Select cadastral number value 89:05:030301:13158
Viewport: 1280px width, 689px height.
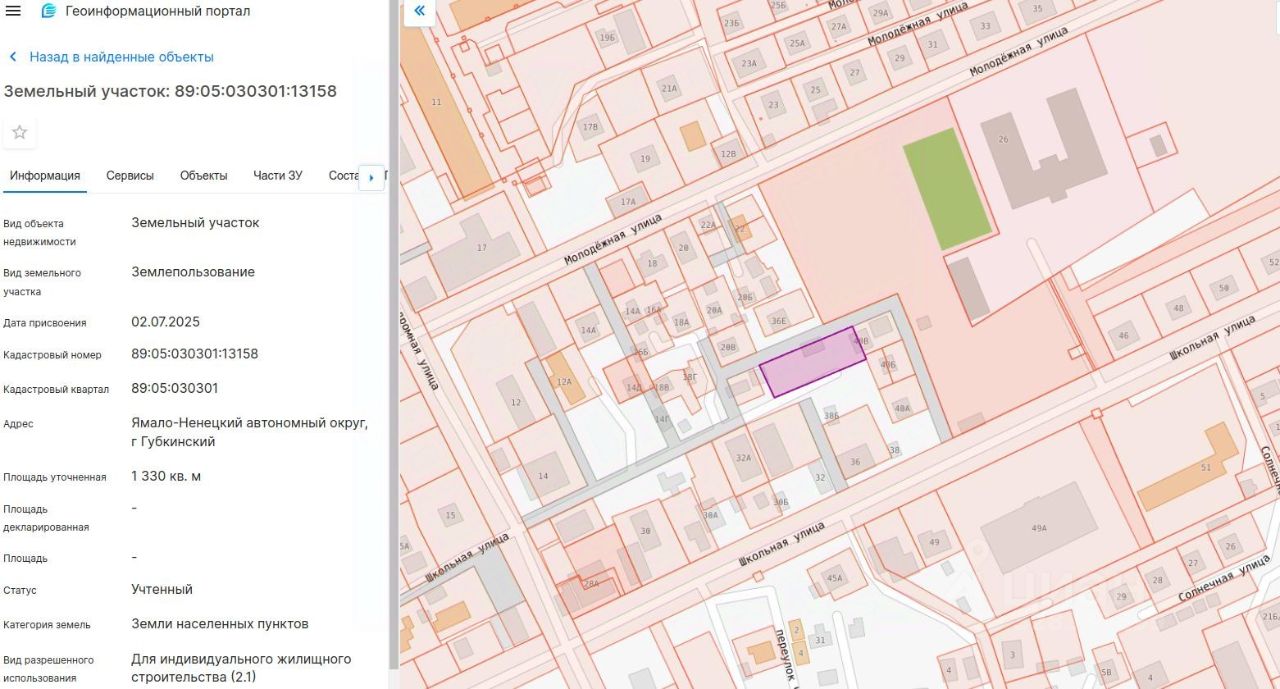point(195,354)
